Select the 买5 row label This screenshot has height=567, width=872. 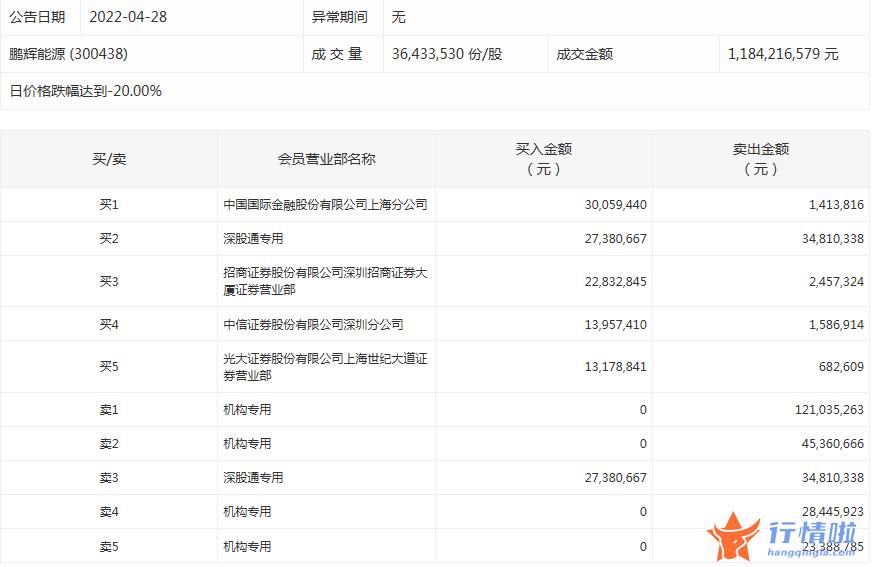[109, 366]
